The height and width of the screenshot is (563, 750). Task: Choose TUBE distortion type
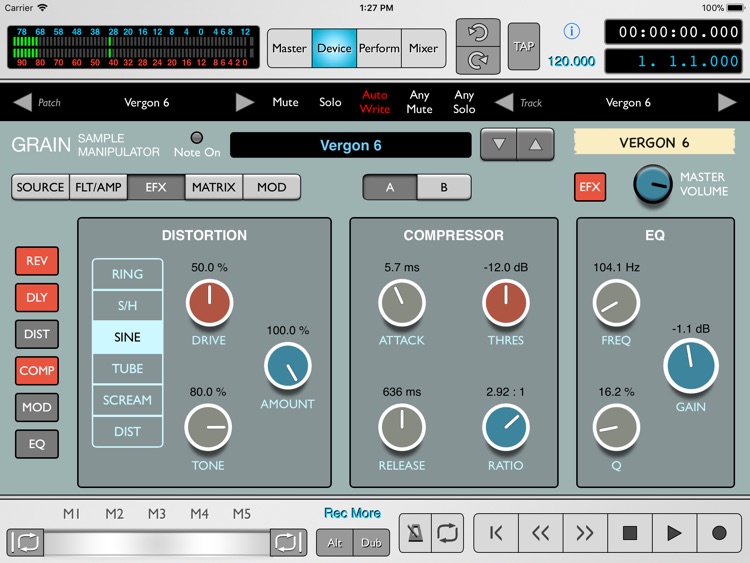[x=127, y=369]
